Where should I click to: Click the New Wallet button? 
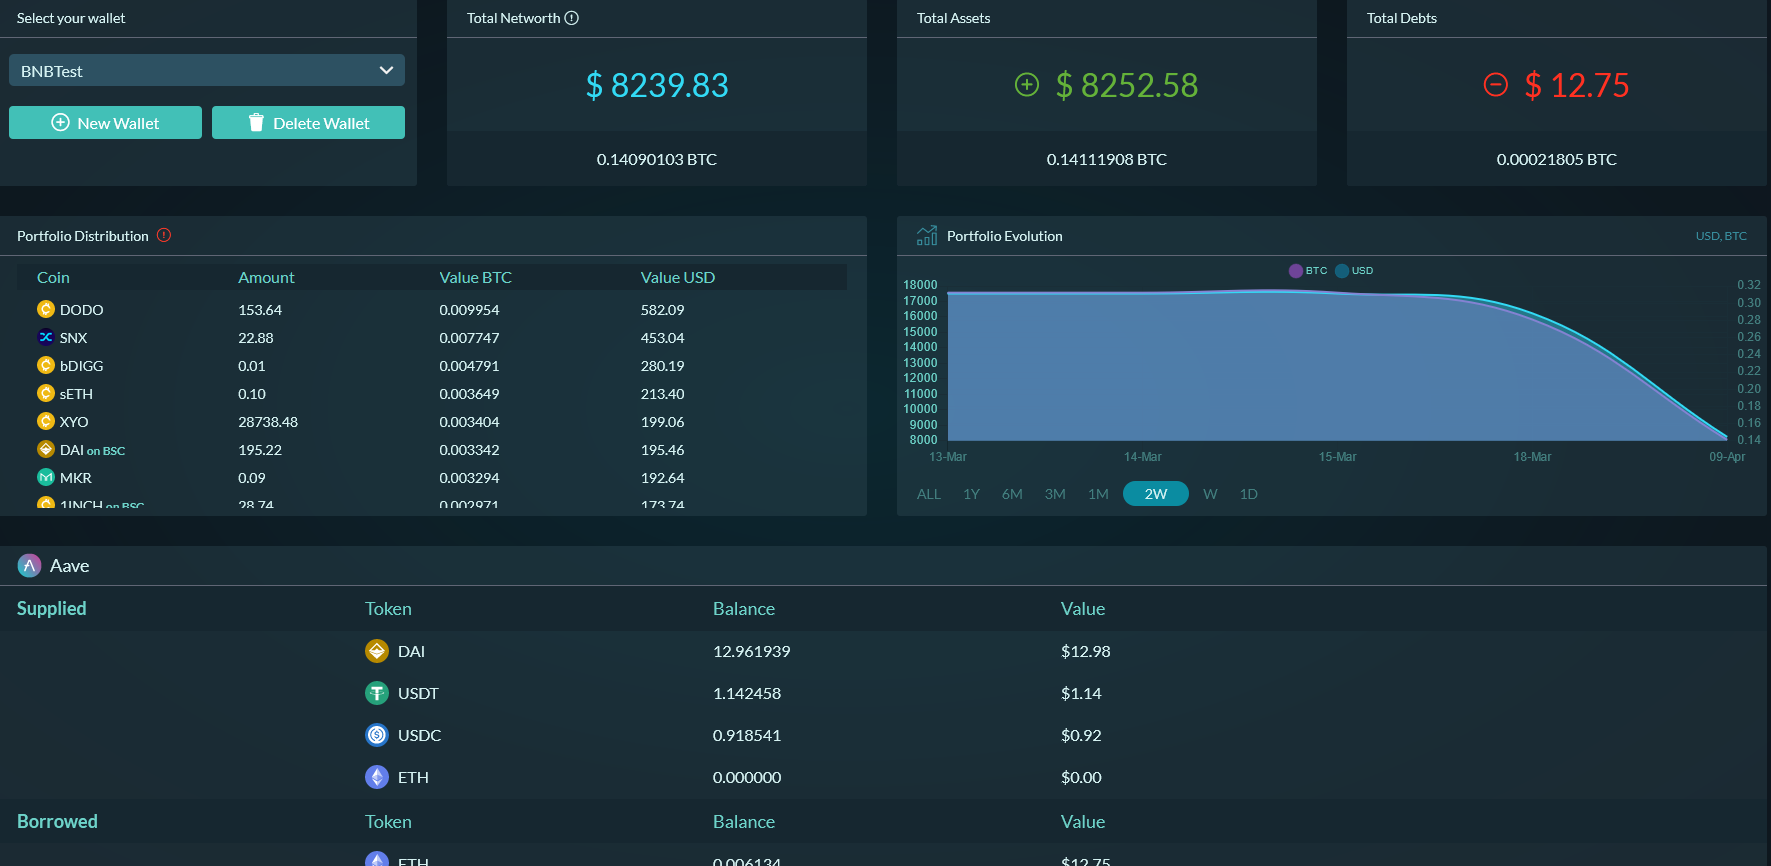coord(105,122)
